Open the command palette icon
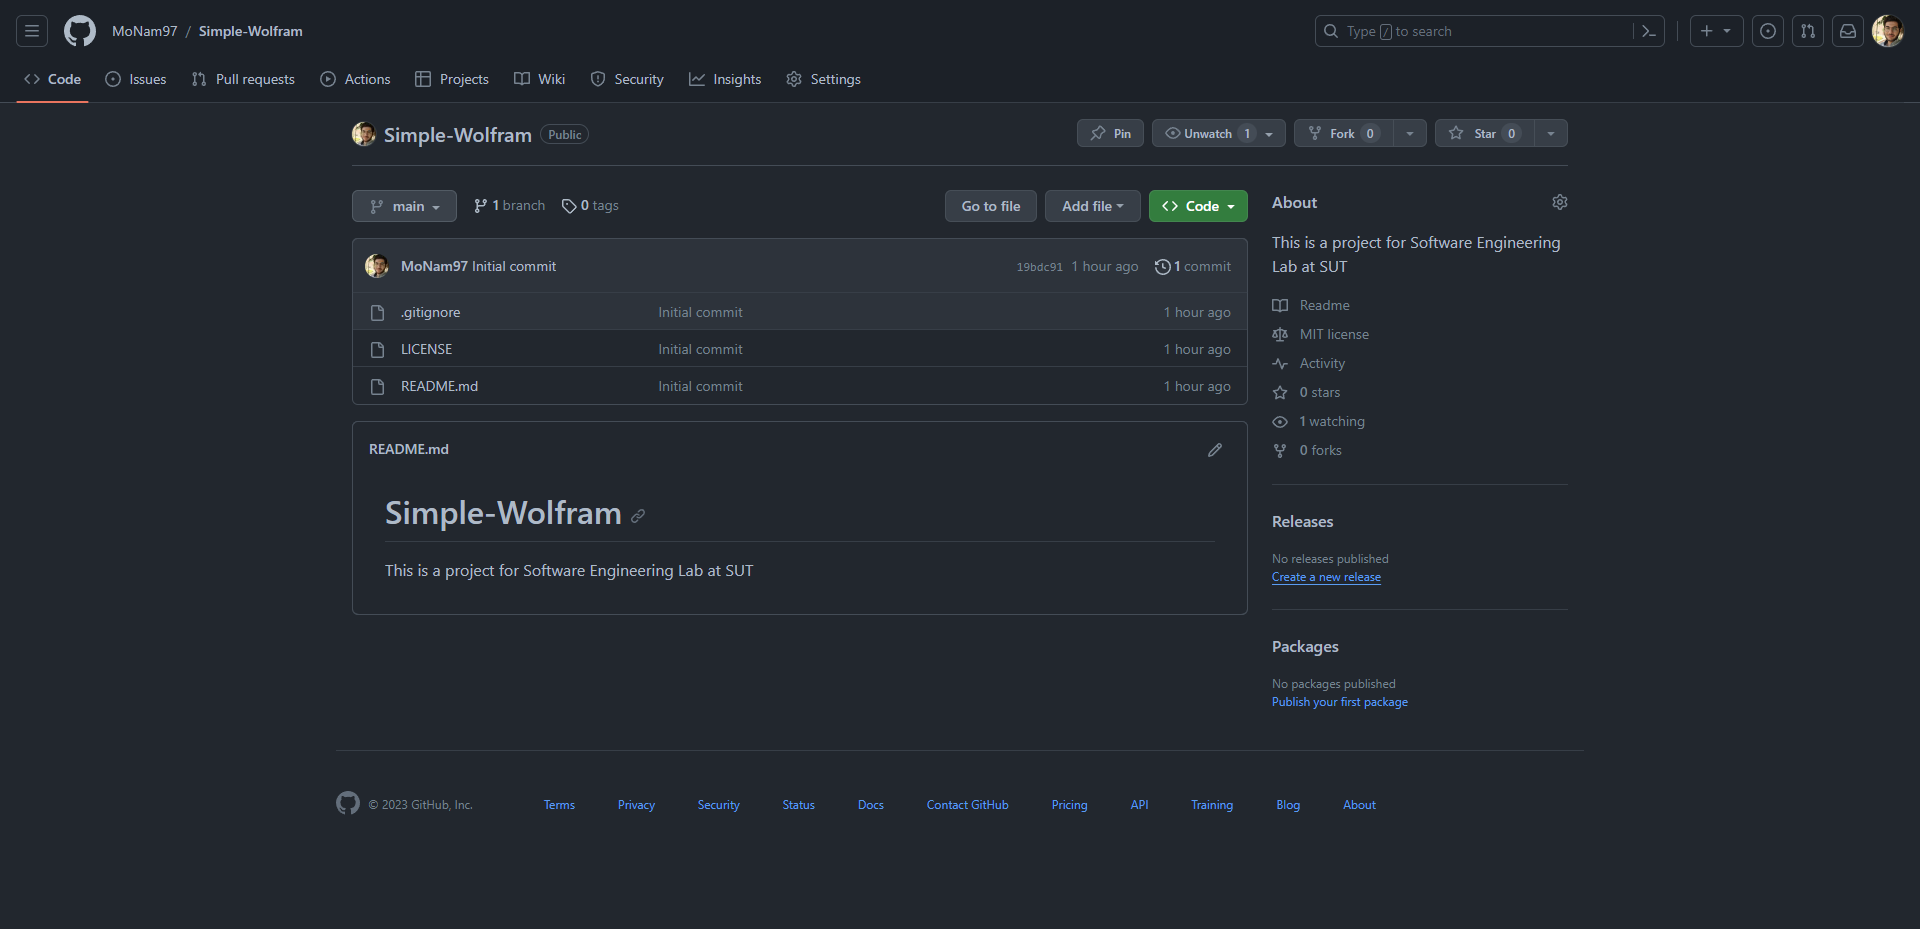This screenshot has height=929, width=1920. [x=1649, y=31]
